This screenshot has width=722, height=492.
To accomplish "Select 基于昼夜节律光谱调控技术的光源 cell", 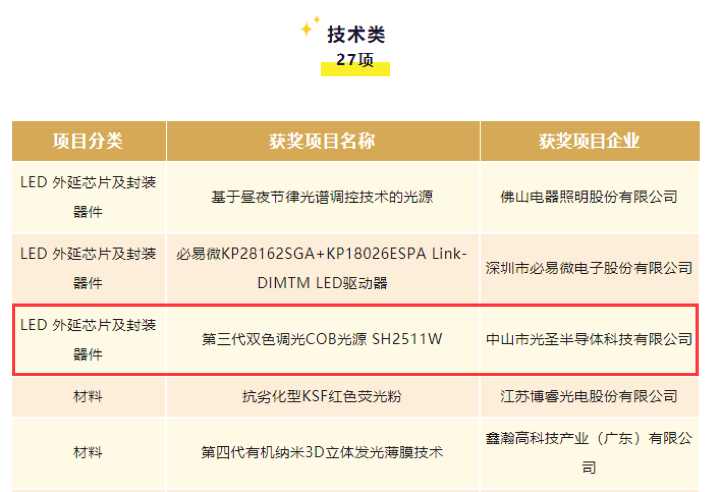I will (x=323, y=197).
